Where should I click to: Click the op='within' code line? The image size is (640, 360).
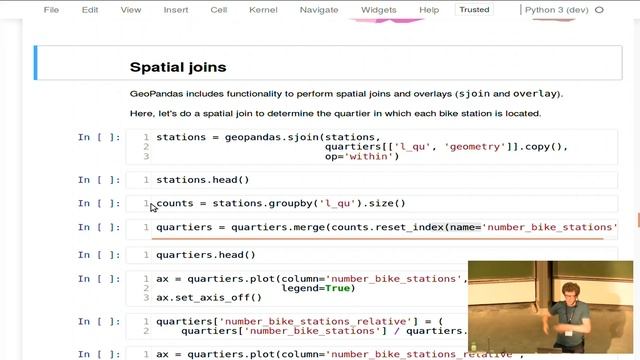[362, 156]
